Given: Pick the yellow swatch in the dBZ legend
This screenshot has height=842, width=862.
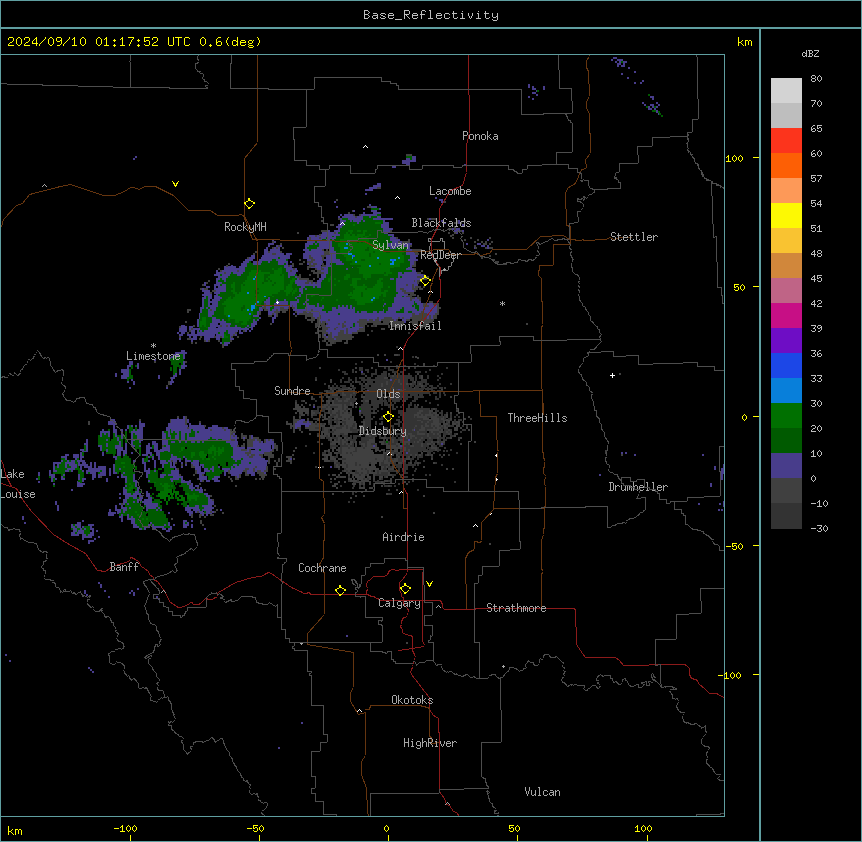Looking at the screenshot, I should pos(786,215).
